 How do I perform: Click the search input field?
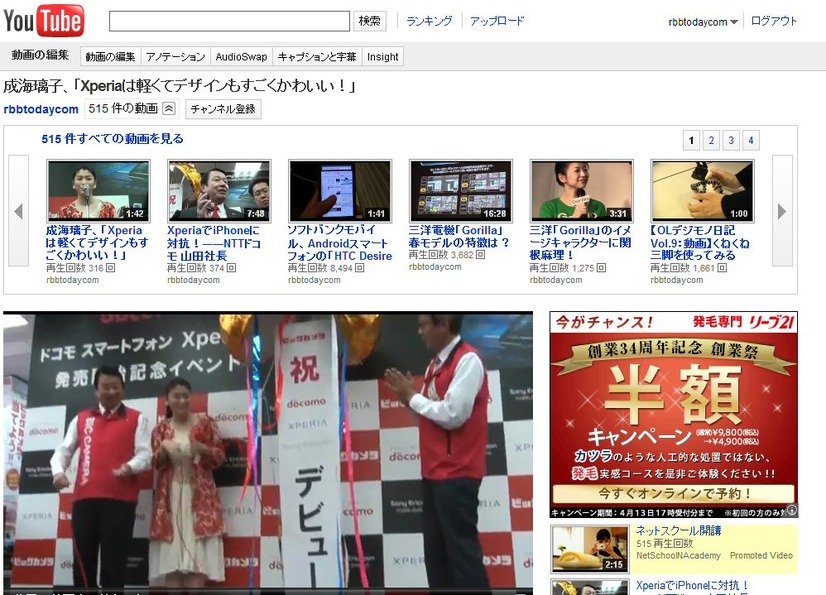(229, 21)
